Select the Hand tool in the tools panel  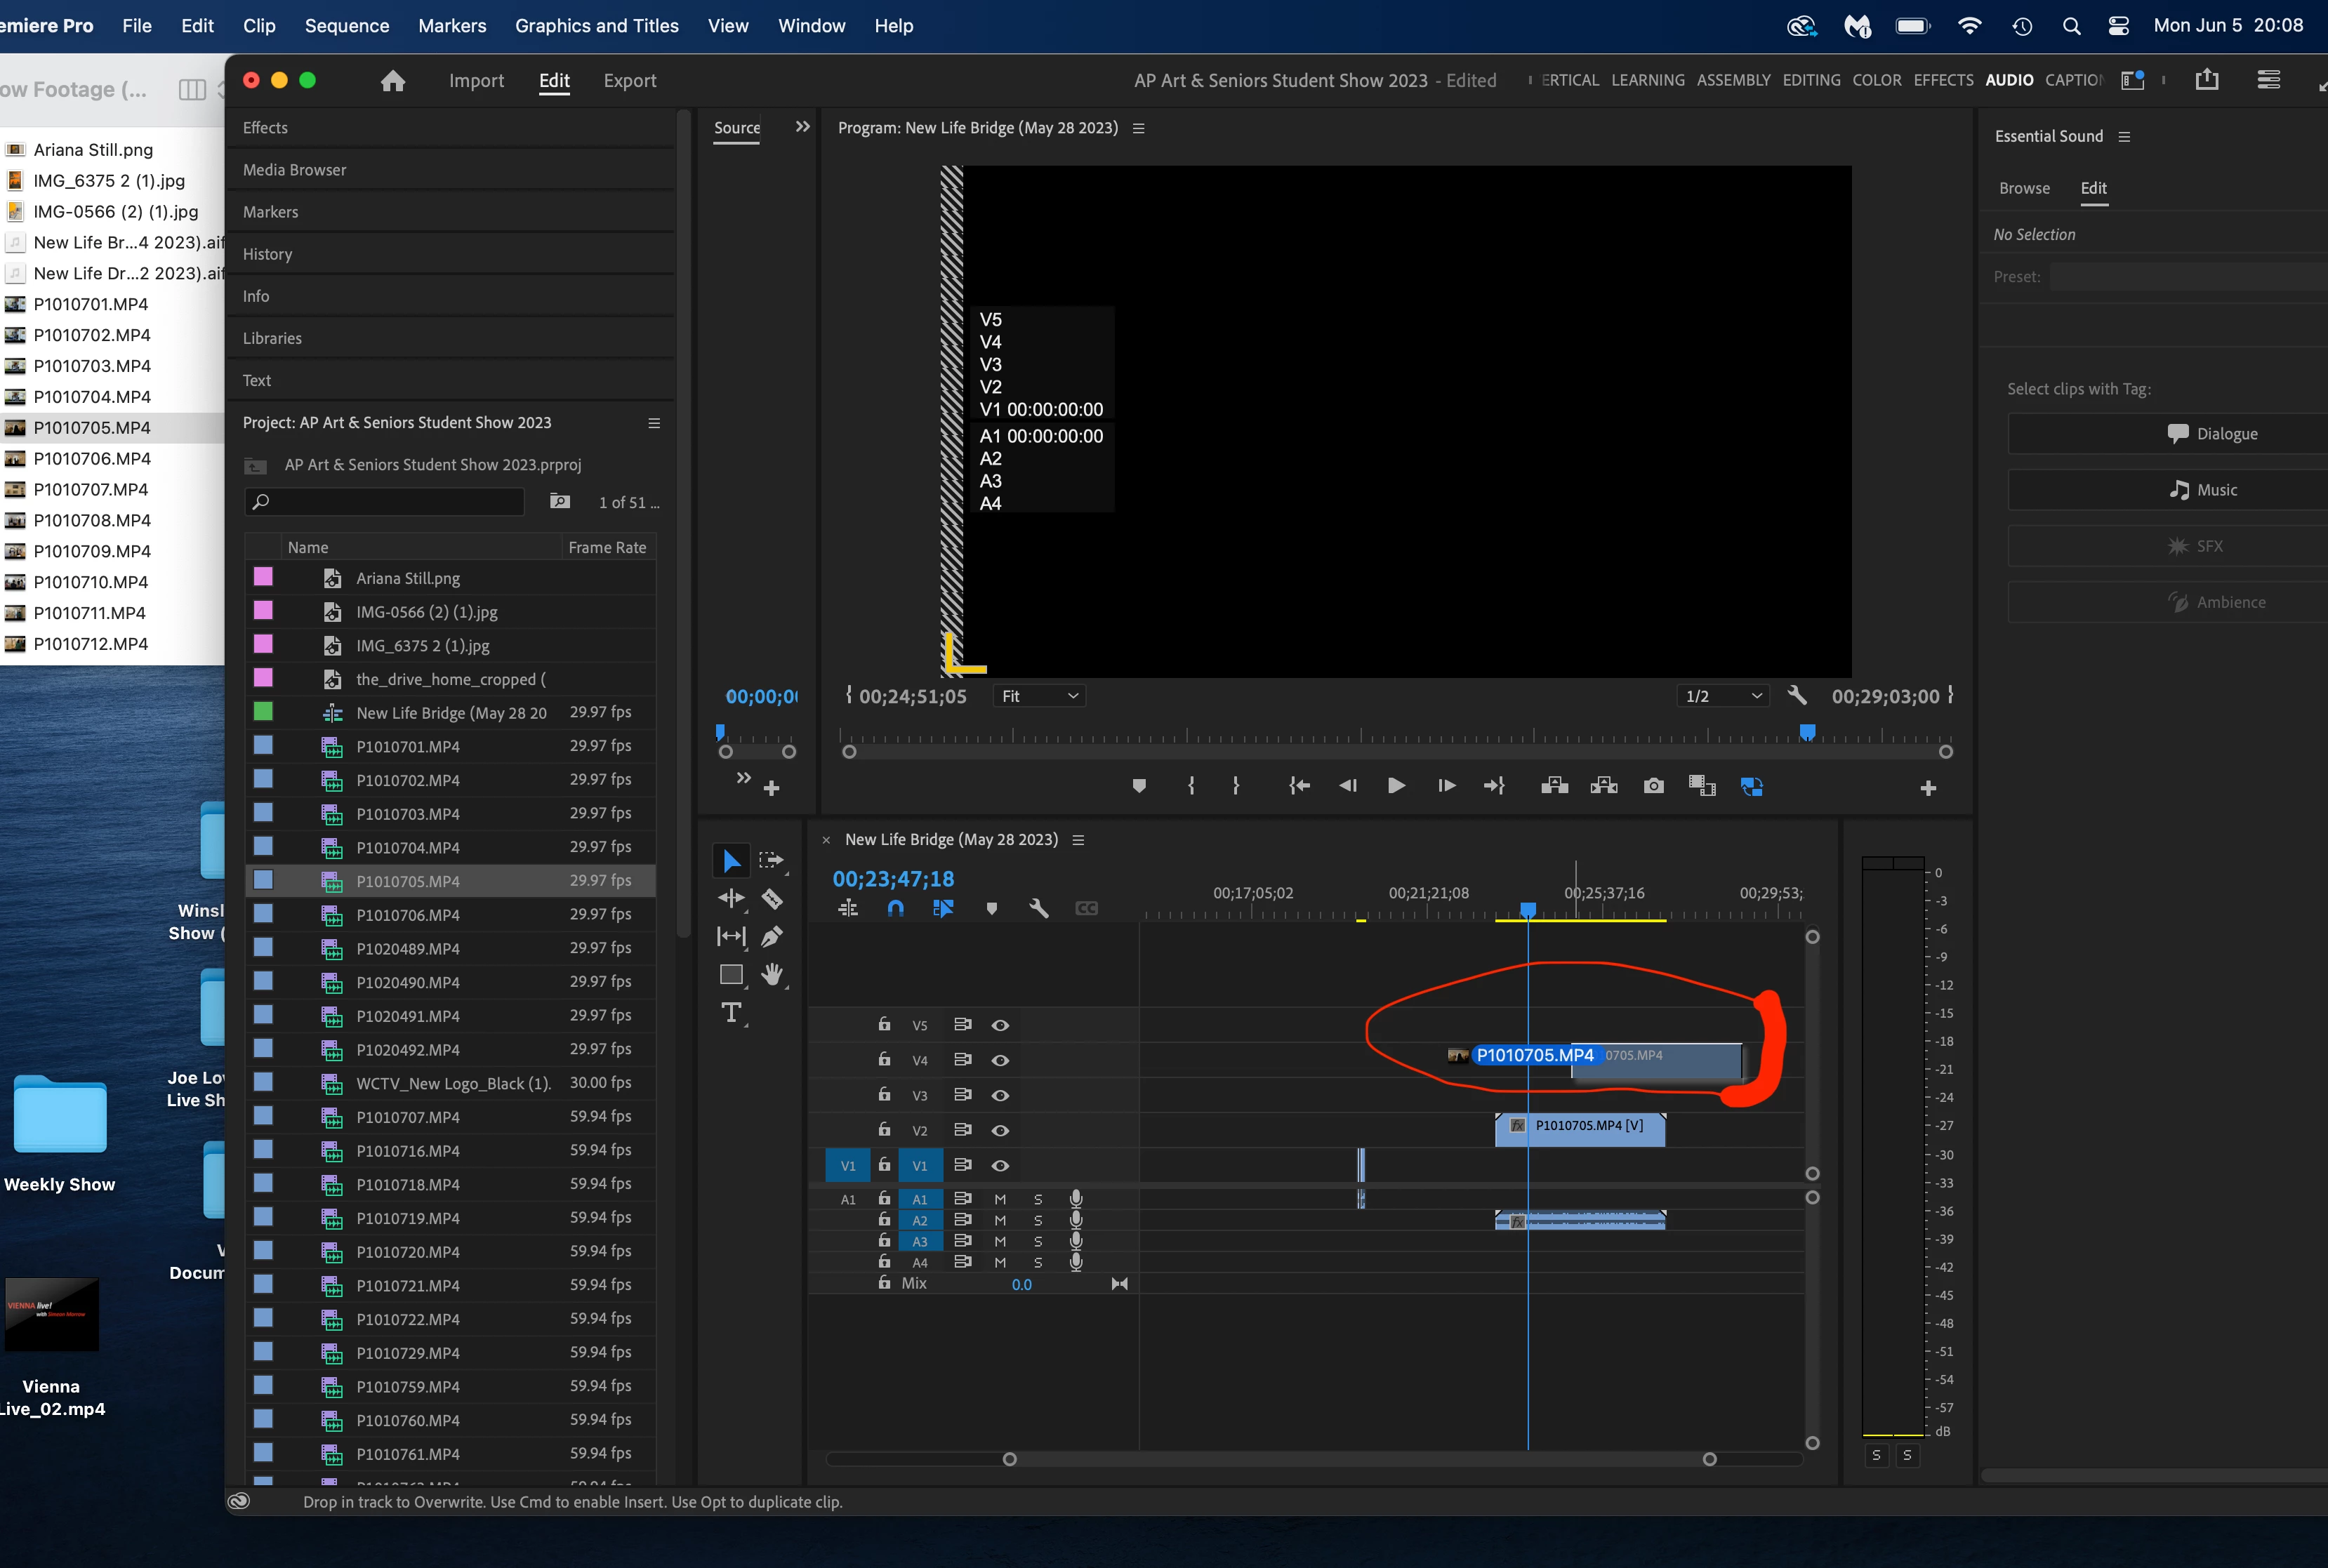[x=772, y=974]
